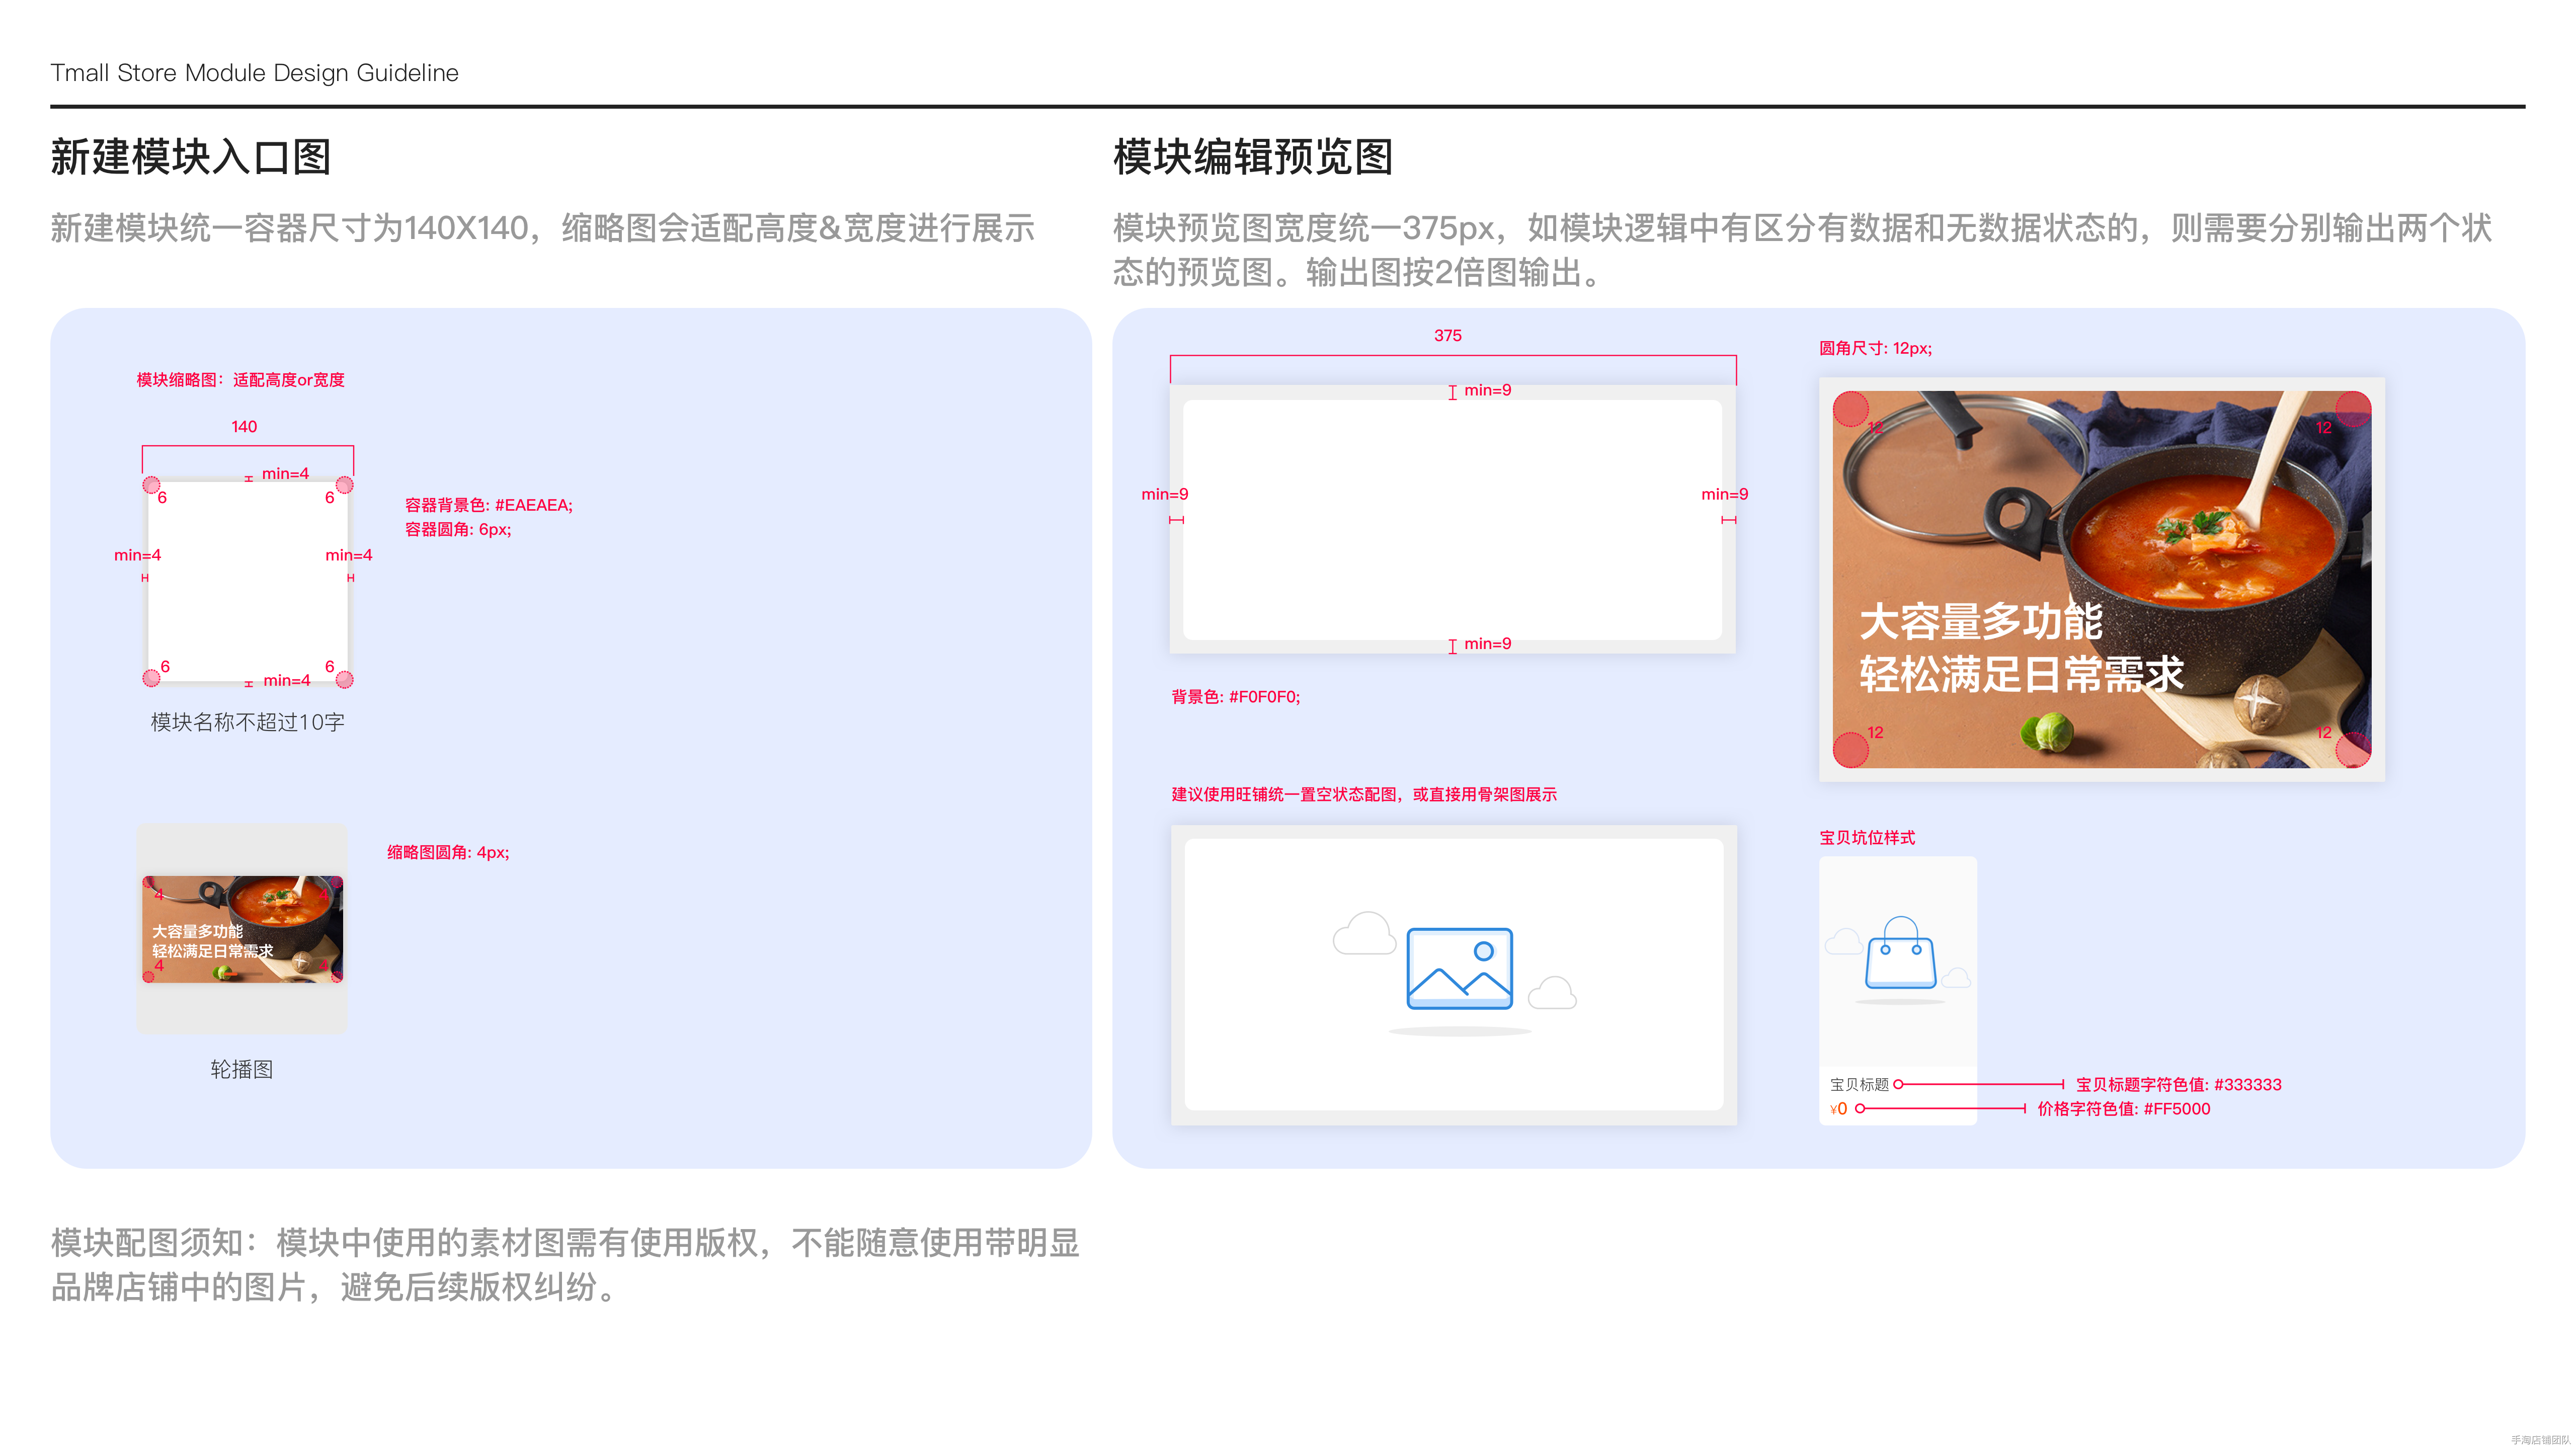Viewport: 2576px width, 1449px height.
Task: Click the '新建模块入口图' heading
Action: pos(190,157)
